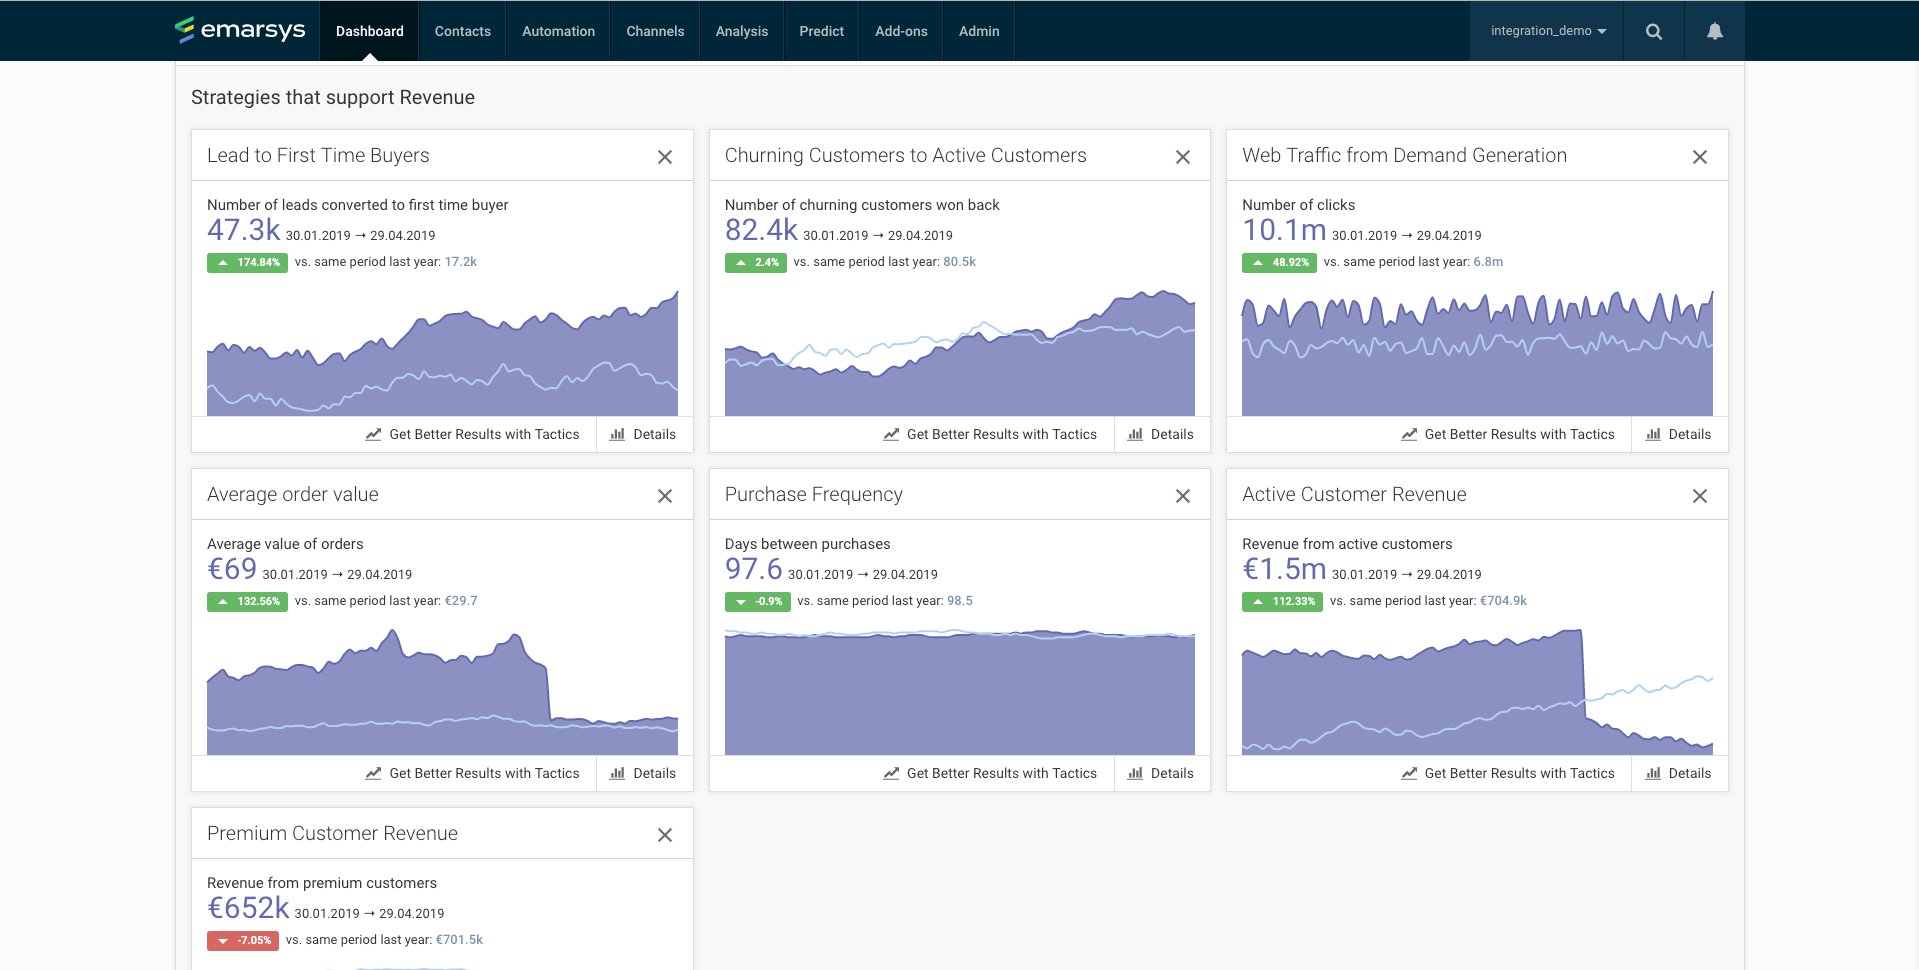Click trend icon in Churning Customers tactics
The width and height of the screenshot is (1919, 970).
(891, 435)
